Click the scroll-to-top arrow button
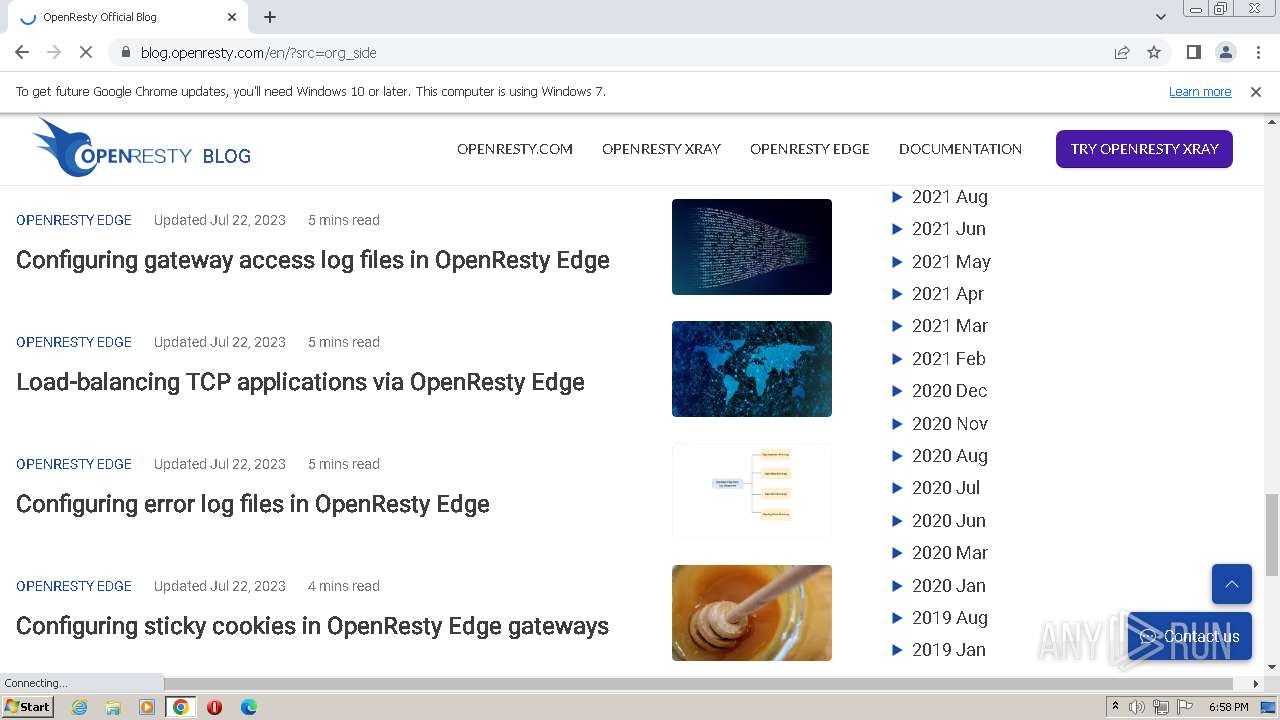Screen dimensions: 1280x720 click(x=1232, y=584)
